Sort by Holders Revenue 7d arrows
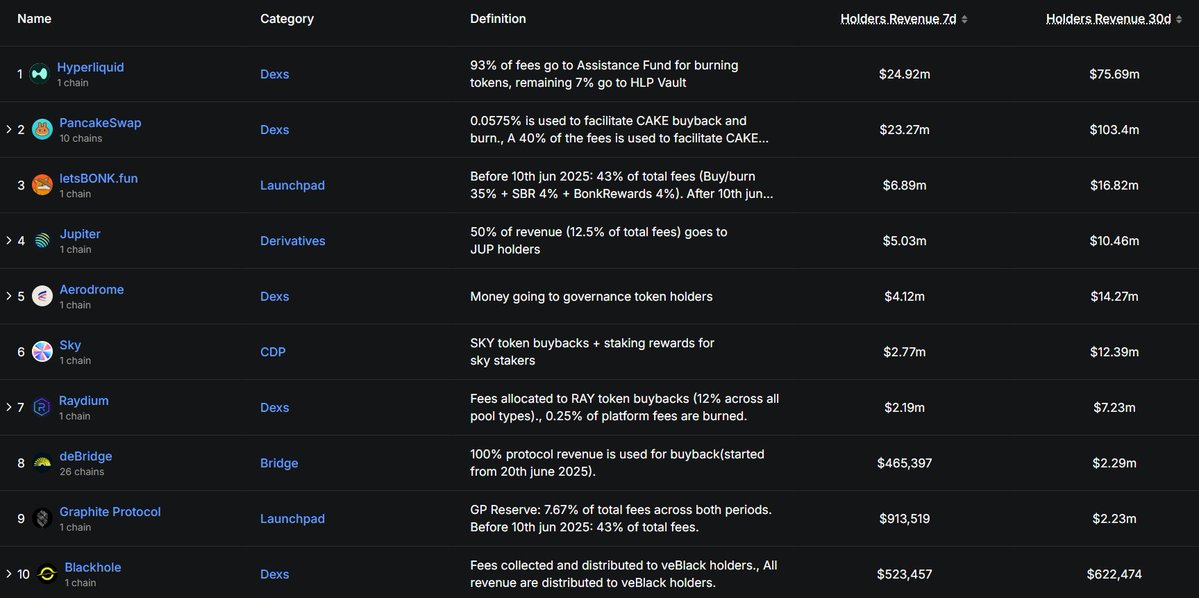The height and width of the screenshot is (598, 1199). [964, 19]
